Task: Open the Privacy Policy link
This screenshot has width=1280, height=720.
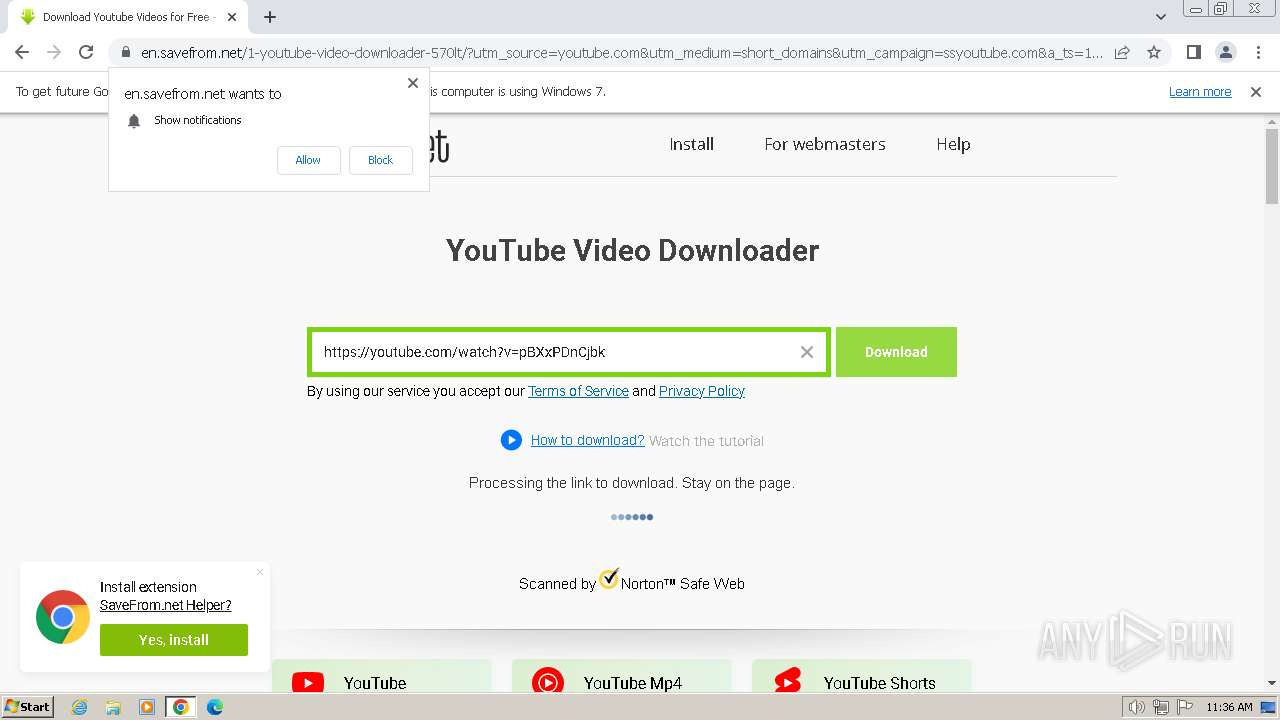Action: [702, 391]
